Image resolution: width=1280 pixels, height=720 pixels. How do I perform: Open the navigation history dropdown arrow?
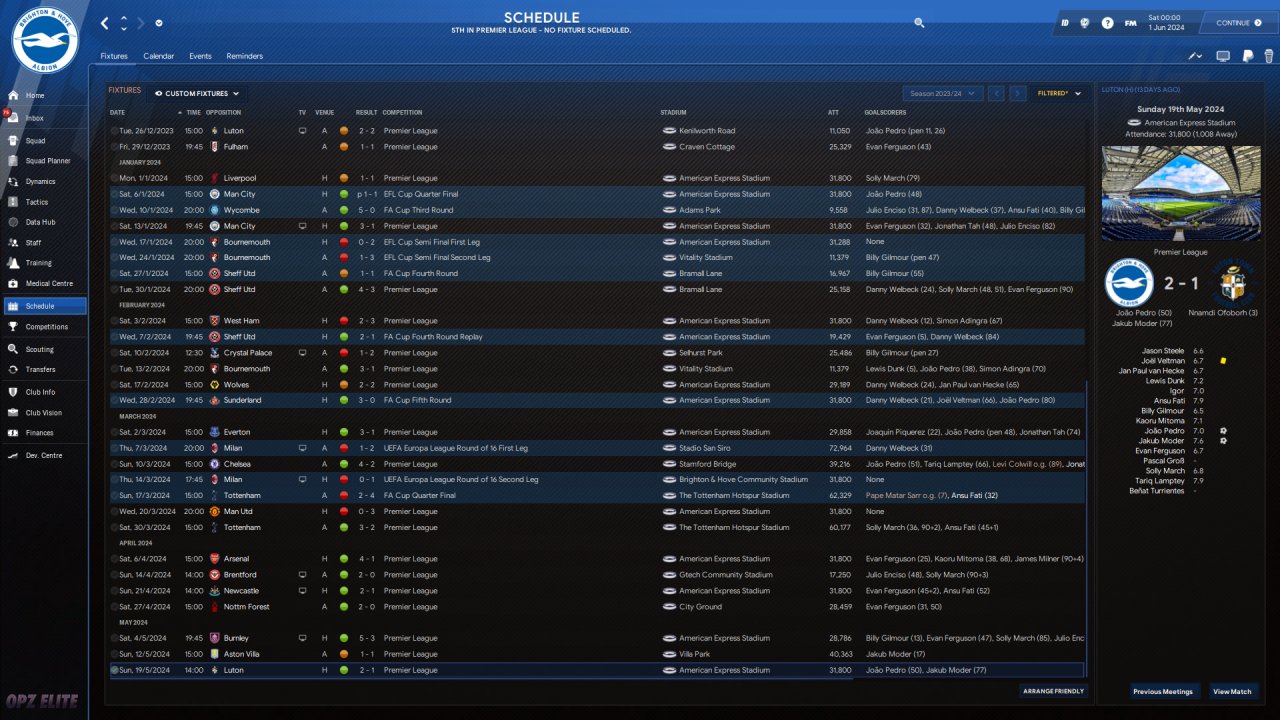[160, 23]
